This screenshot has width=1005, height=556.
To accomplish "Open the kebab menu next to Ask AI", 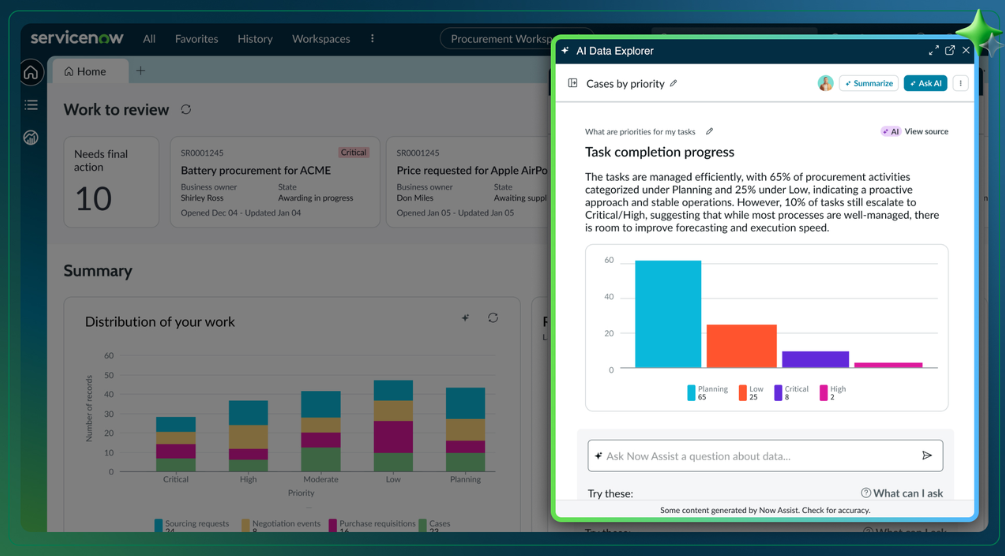I will pyautogui.click(x=960, y=84).
